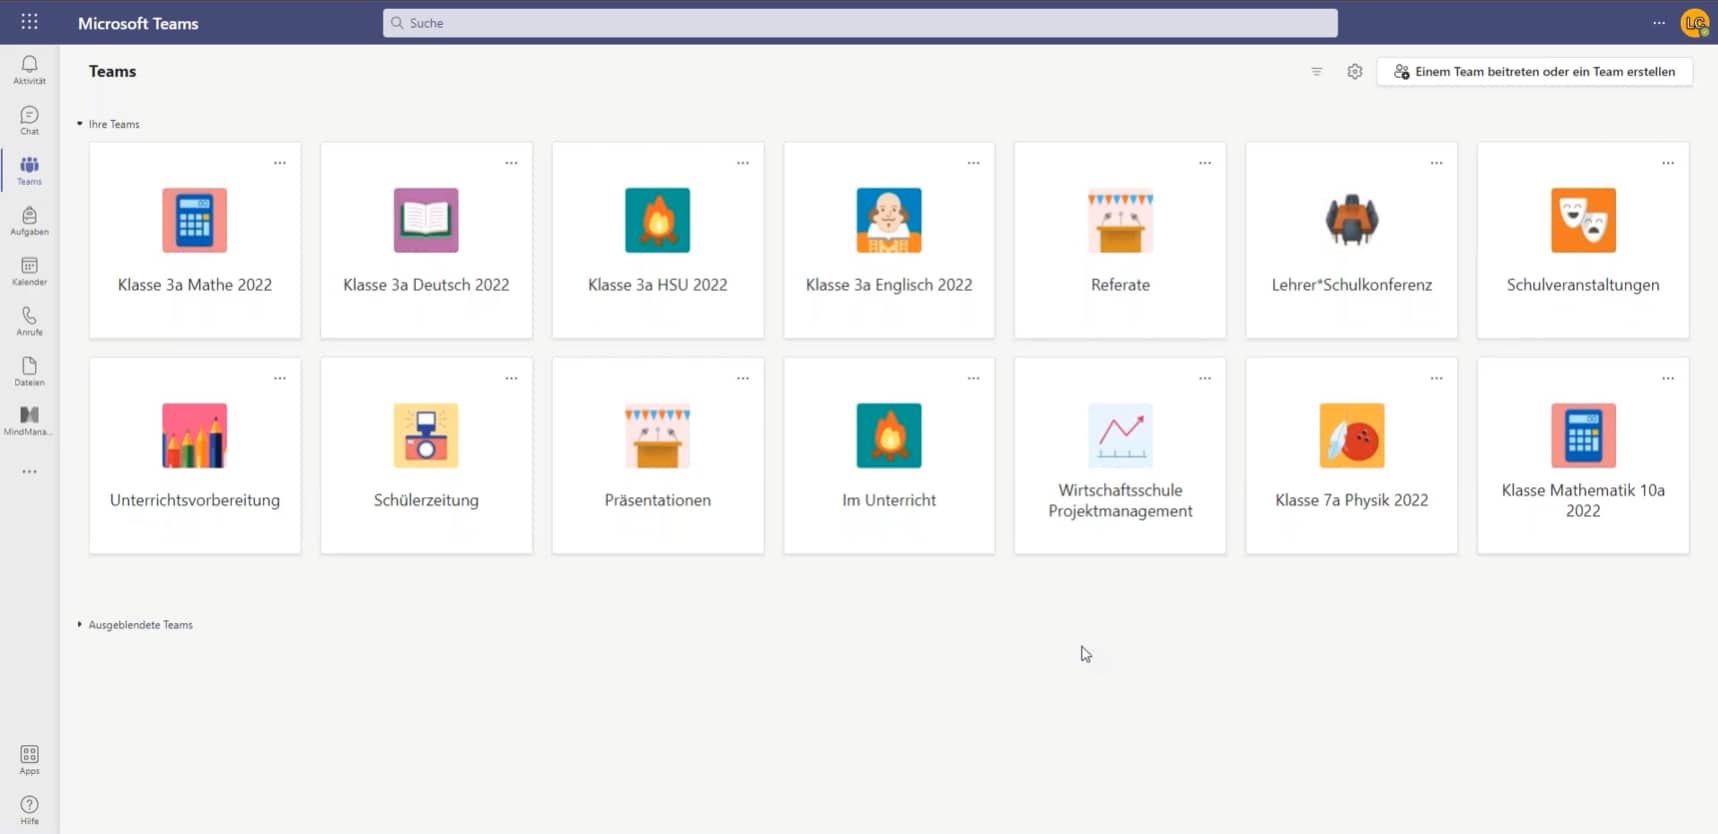Screen dimensions: 1718x834
Task: Open more options for Klasse 3a Mathe 2022
Action: [x=280, y=163]
